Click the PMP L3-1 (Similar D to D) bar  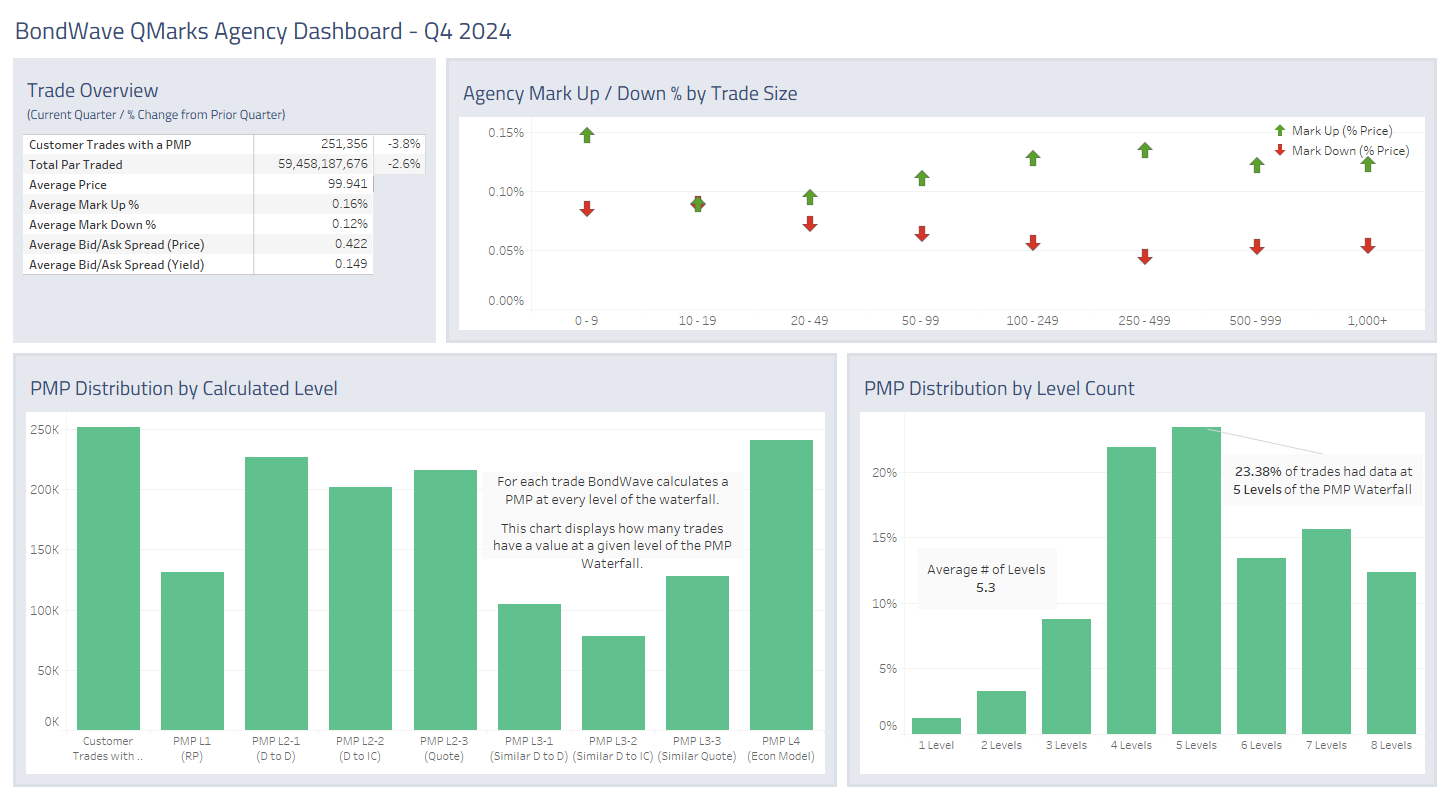pos(529,667)
